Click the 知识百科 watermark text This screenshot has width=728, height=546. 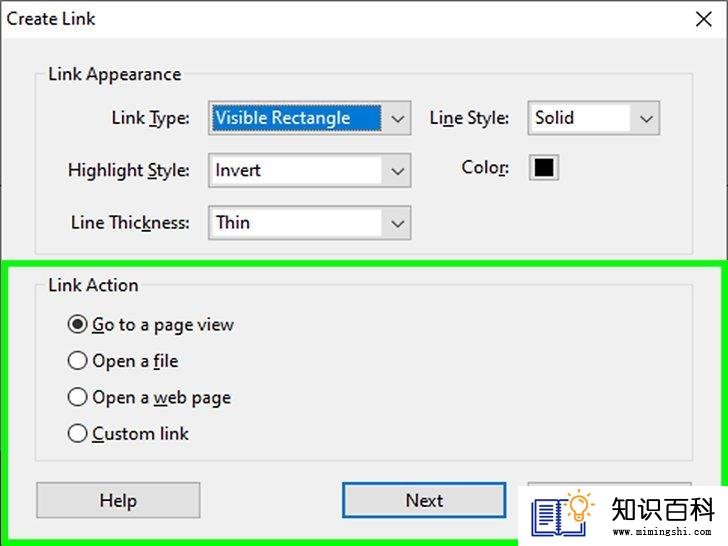(x=663, y=509)
